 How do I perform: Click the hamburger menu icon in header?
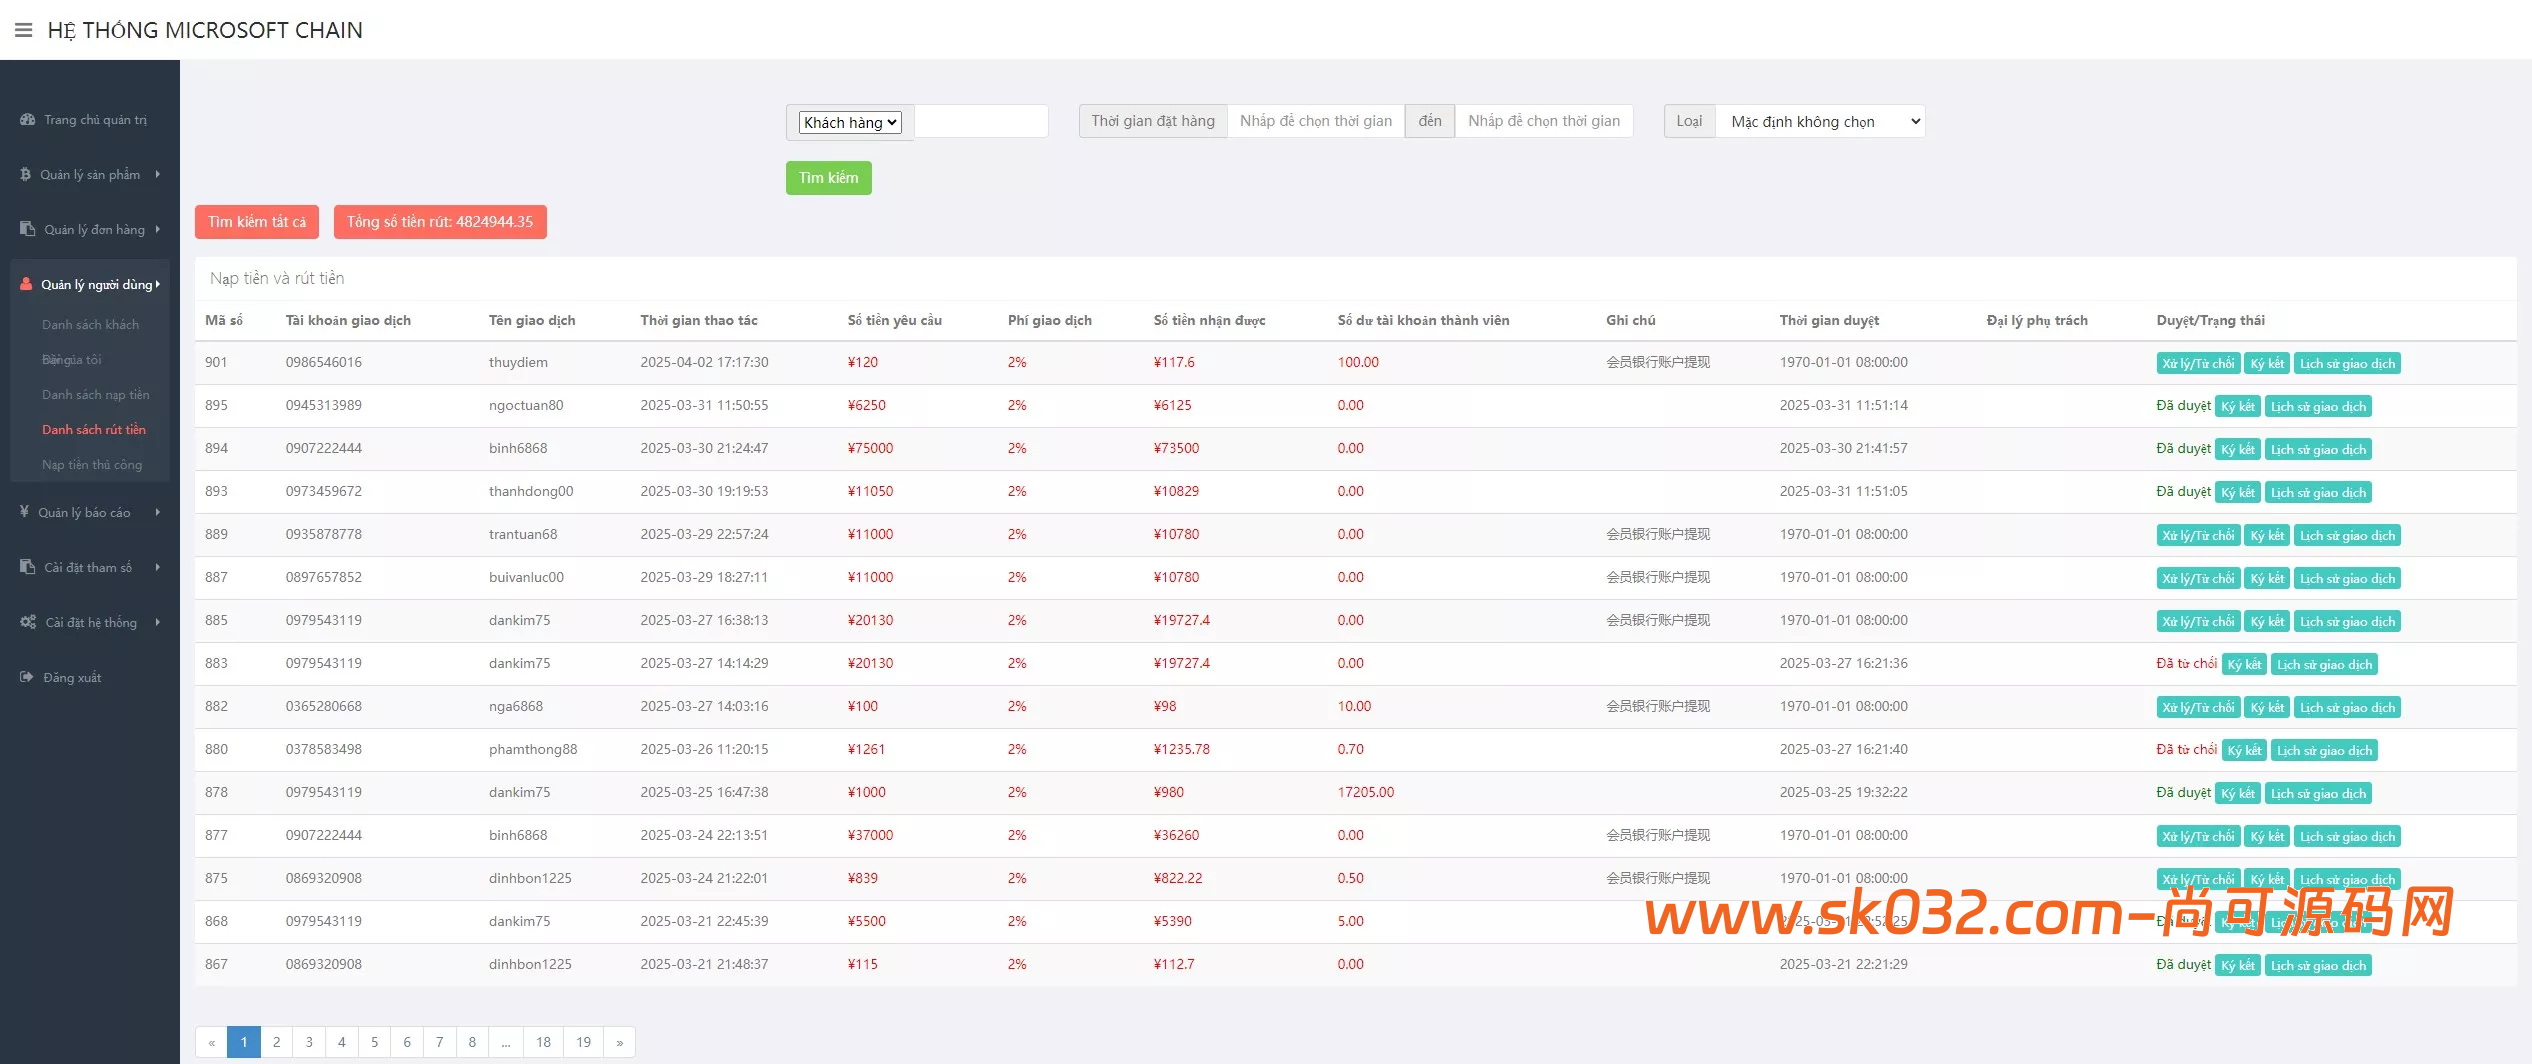(x=23, y=30)
